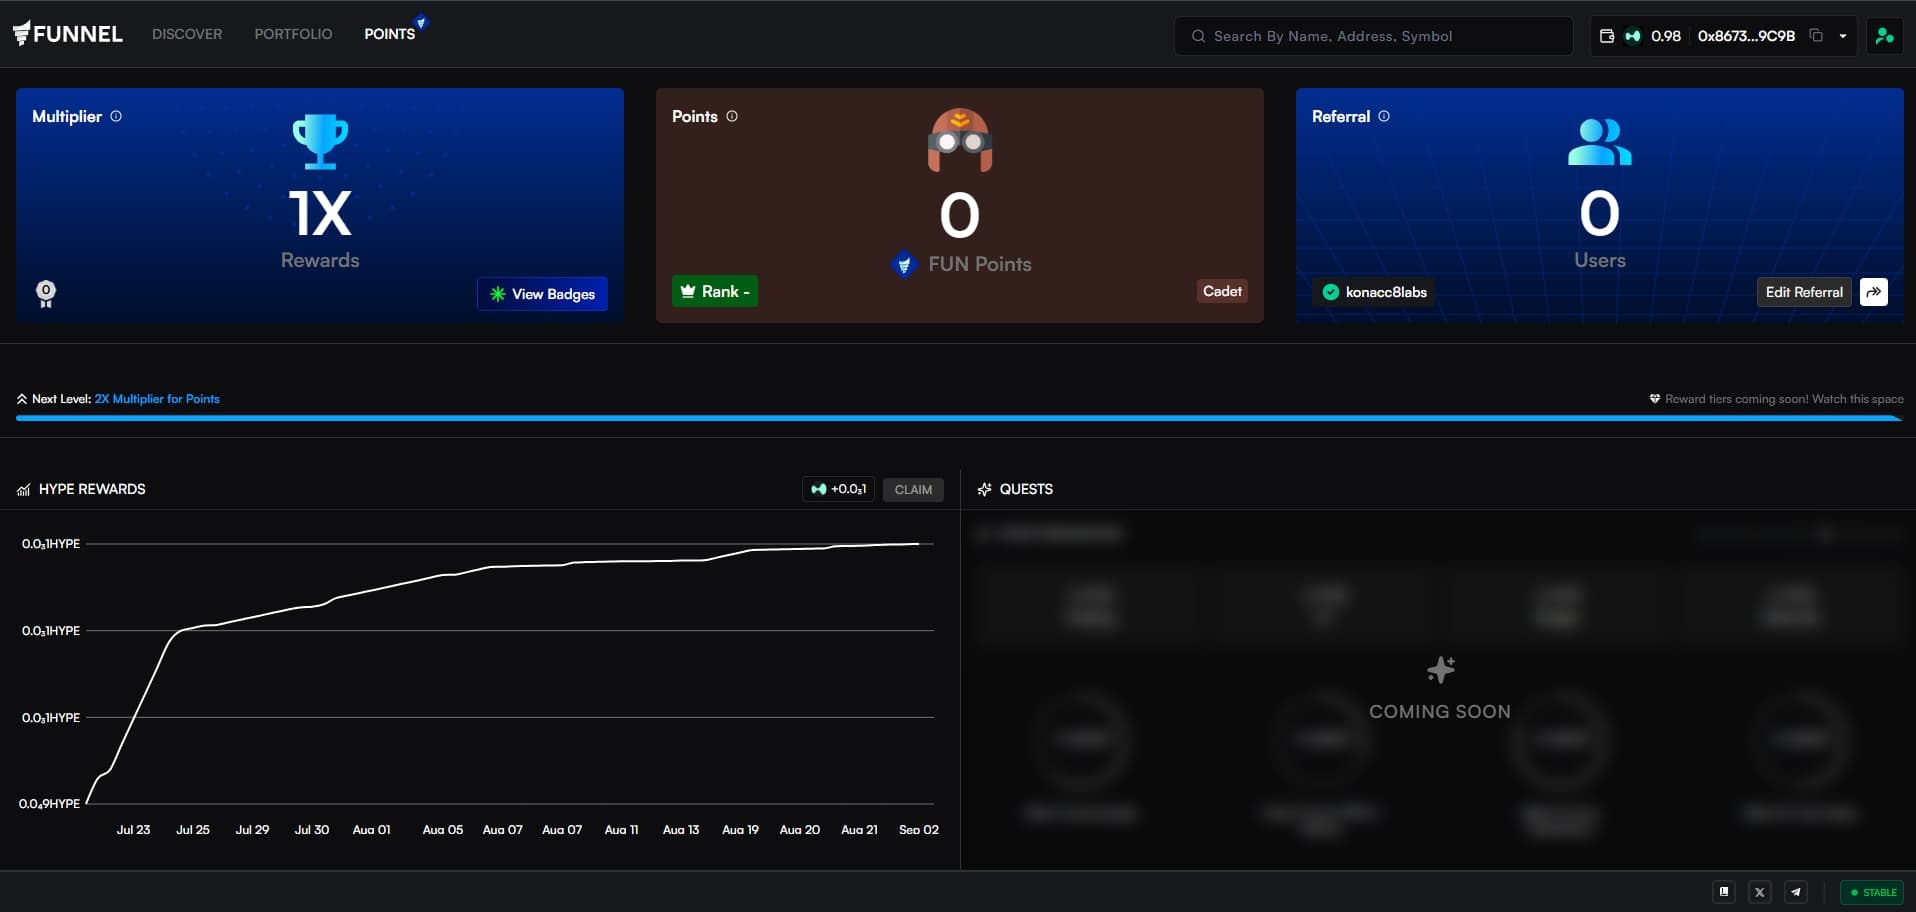Image resolution: width=1916 pixels, height=912 pixels.
Task: Click the Referral info icon
Action: 1384,116
